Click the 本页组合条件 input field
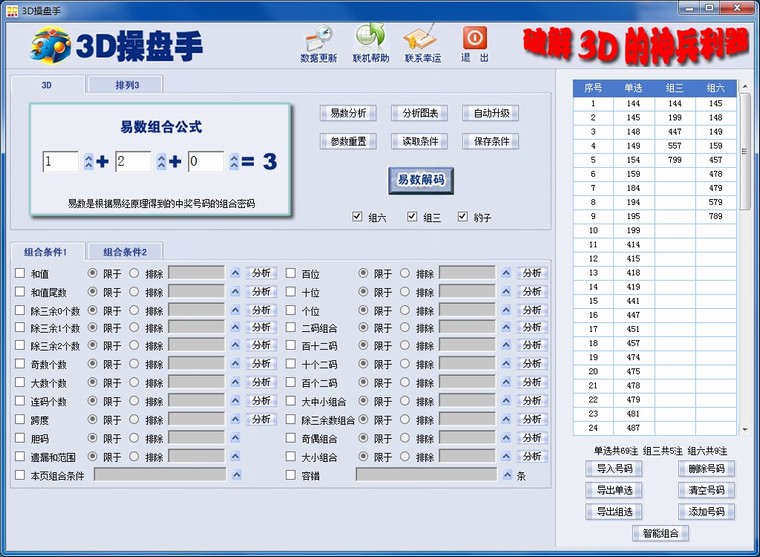The height and width of the screenshot is (557, 760). [x=160, y=475]
